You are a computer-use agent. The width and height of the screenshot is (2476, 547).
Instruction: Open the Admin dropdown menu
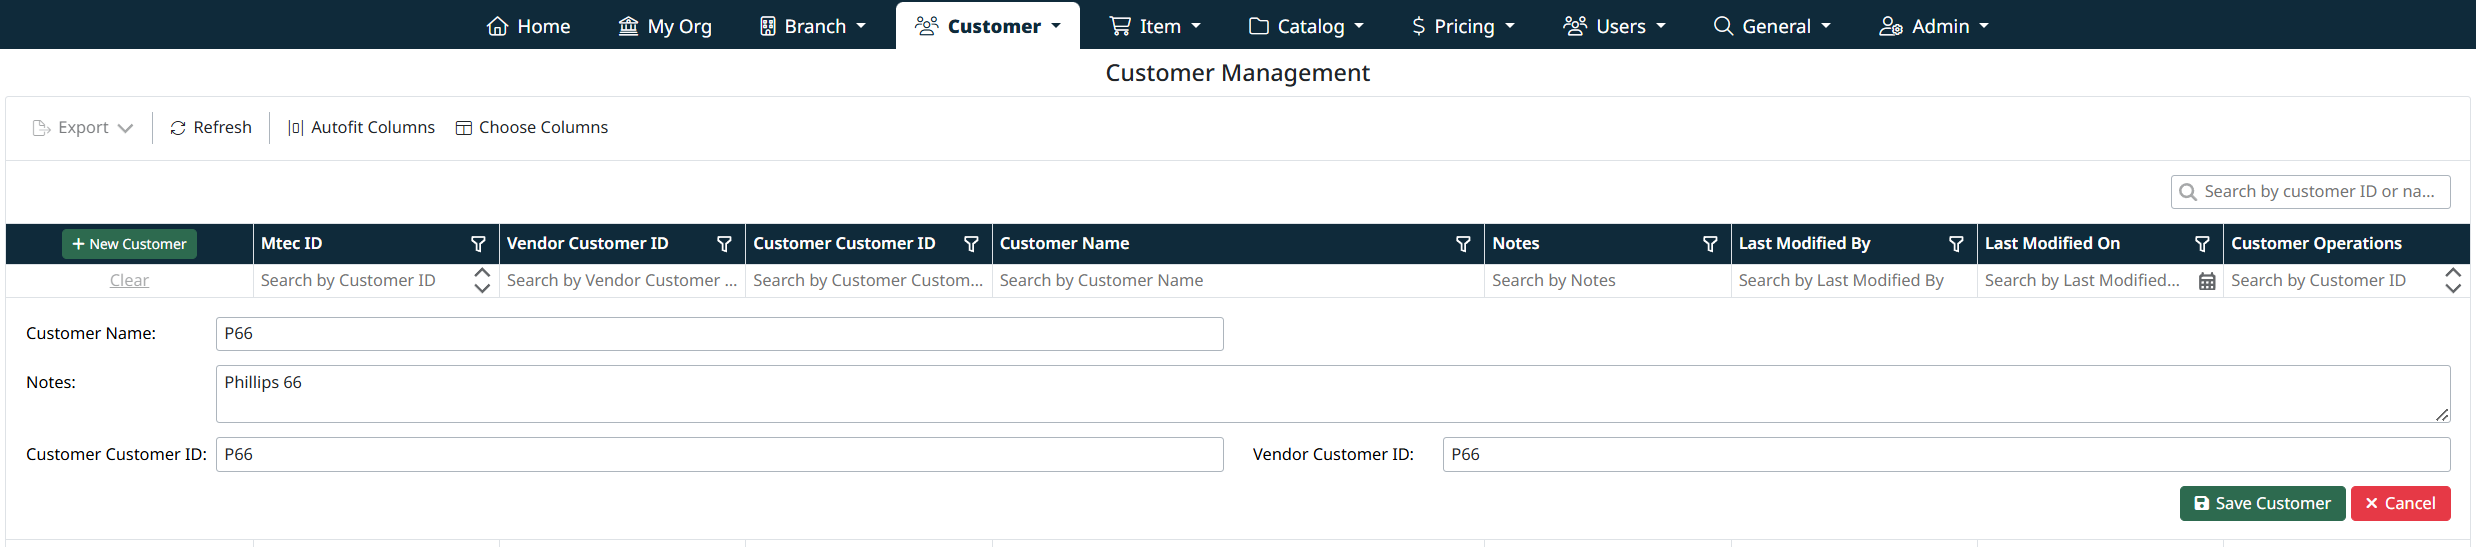pos(1934,26)
